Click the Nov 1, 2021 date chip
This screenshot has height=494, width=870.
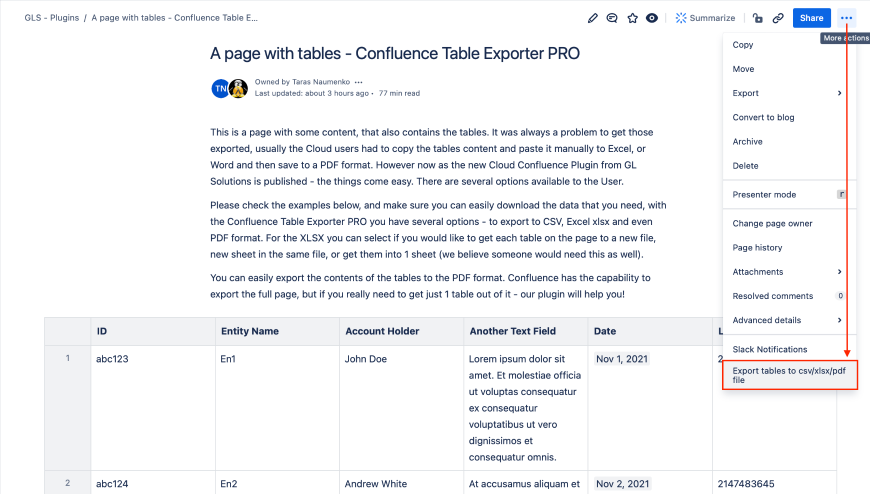point(621,358)
